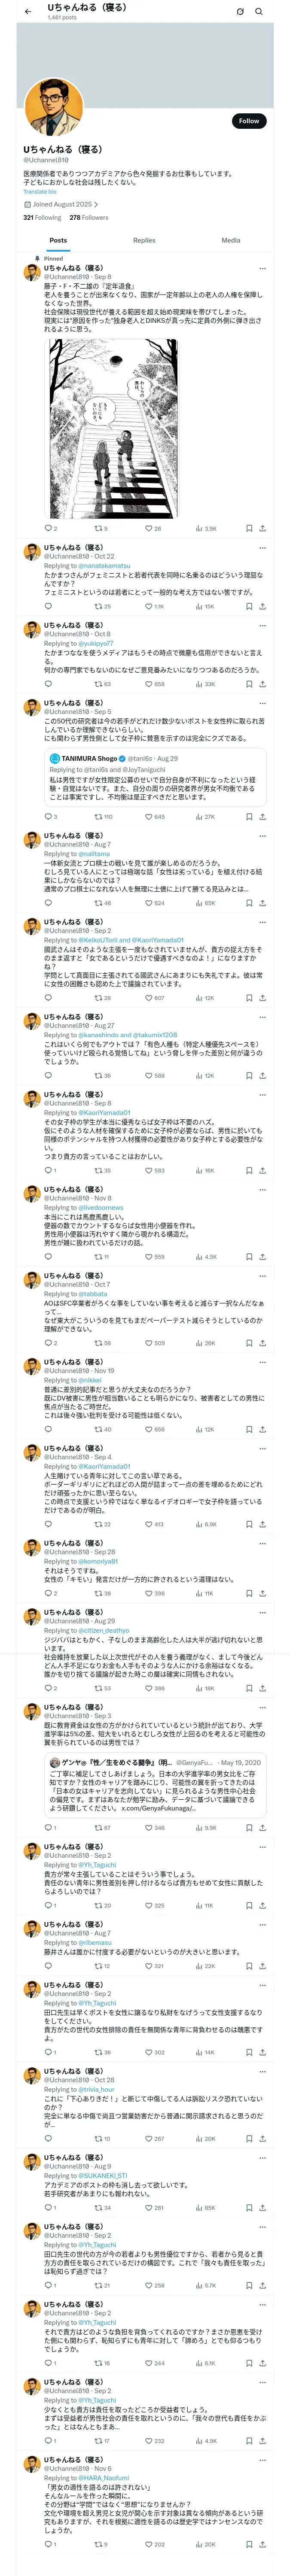
Task: Open the 278 Followers list
Action: coord(88,217)
